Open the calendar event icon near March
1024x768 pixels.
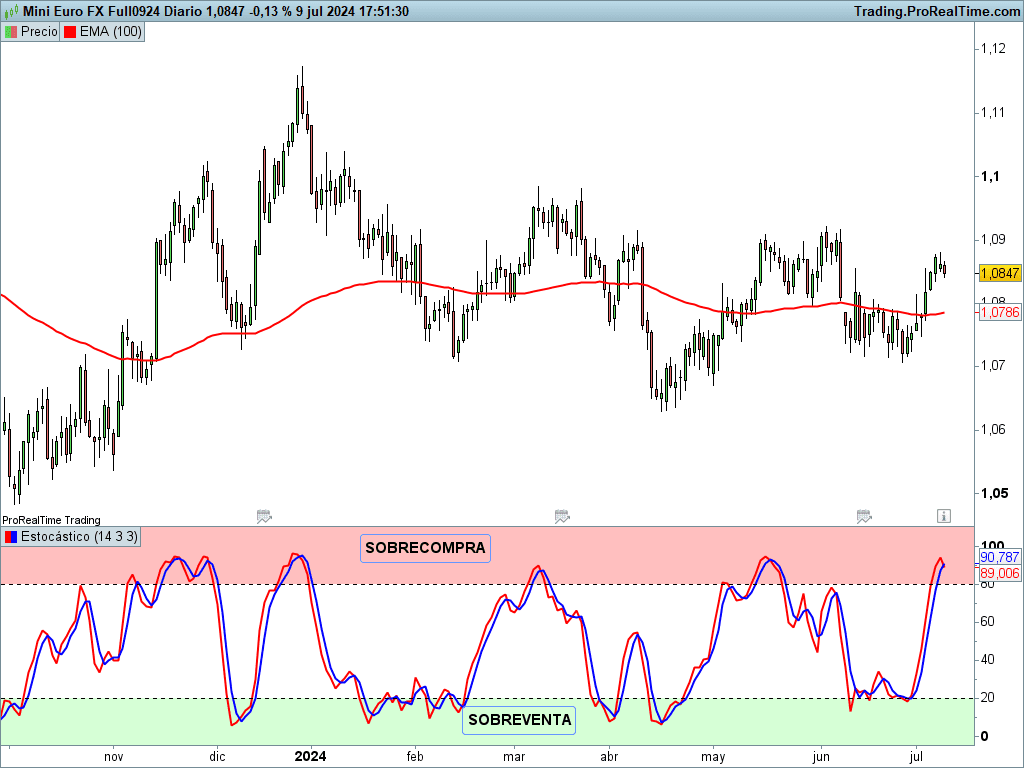(562, 517)
